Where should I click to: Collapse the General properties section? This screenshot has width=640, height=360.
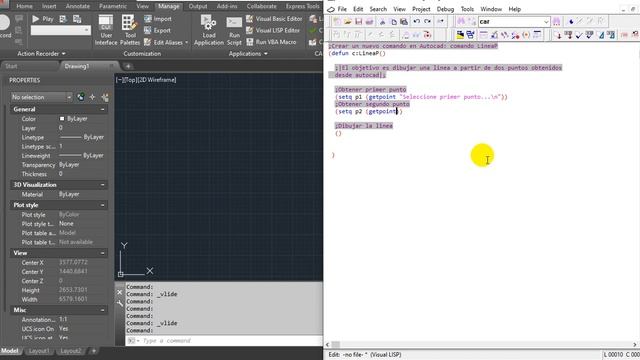coord(102,109)
